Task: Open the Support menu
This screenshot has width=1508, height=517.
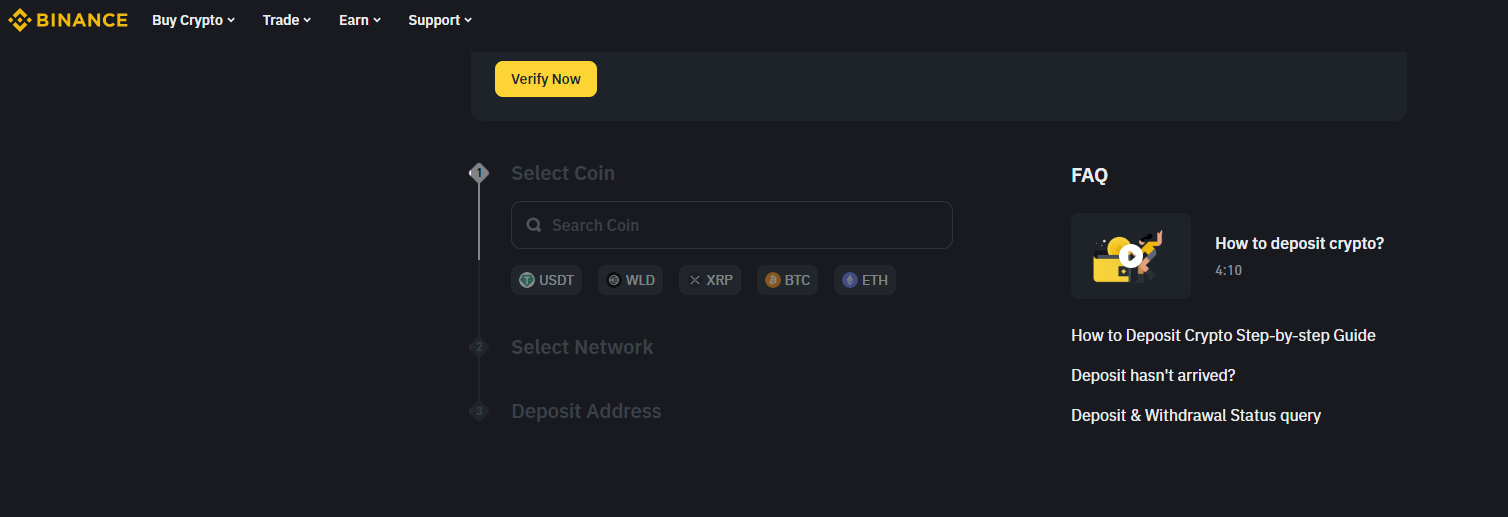Action: 440,20
